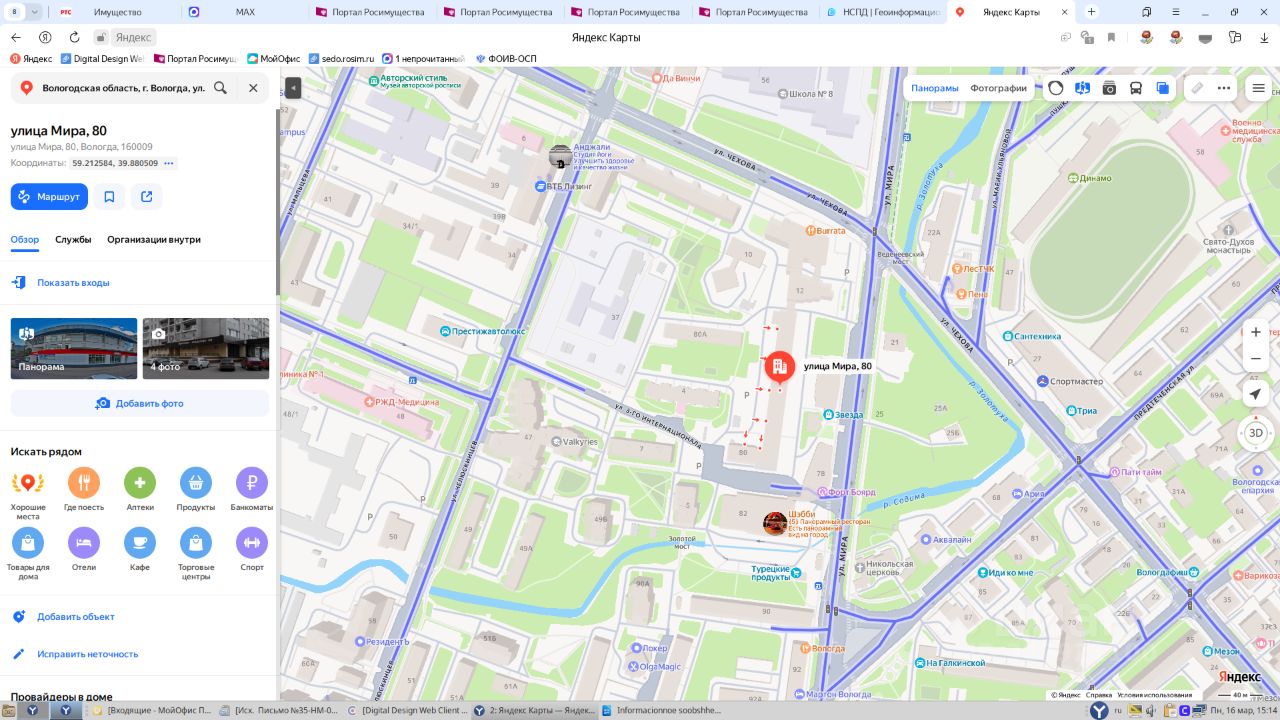Screen dimensions: 1280x720
Task: Locate me with geolocation arrow
Action: (1256, 395)
